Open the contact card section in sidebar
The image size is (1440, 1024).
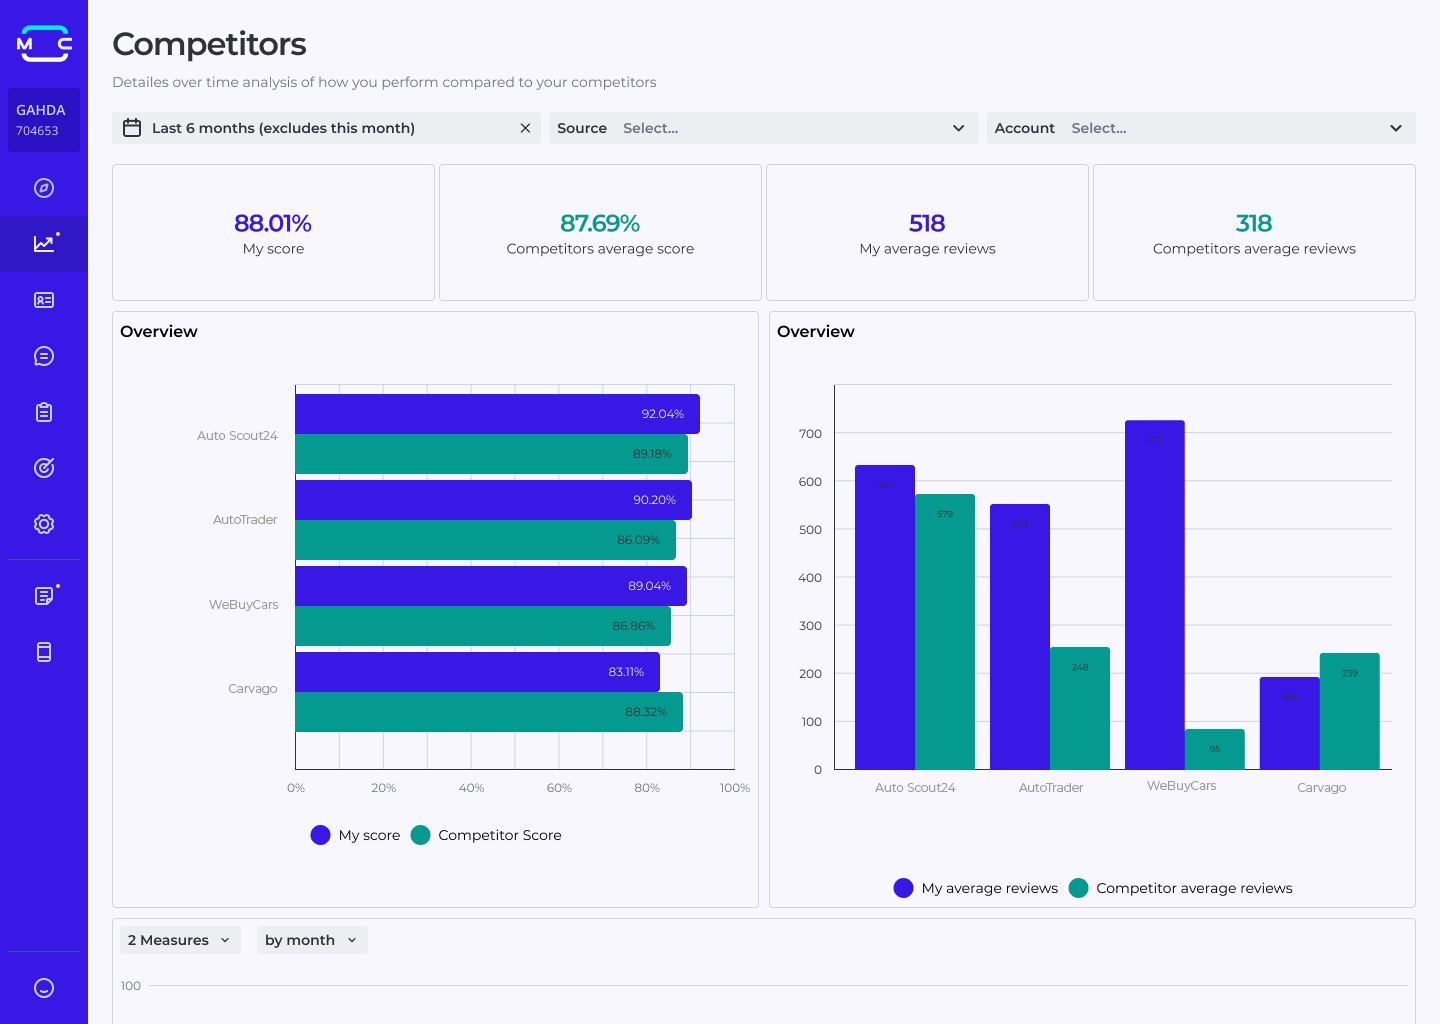(x=43, y=299)
